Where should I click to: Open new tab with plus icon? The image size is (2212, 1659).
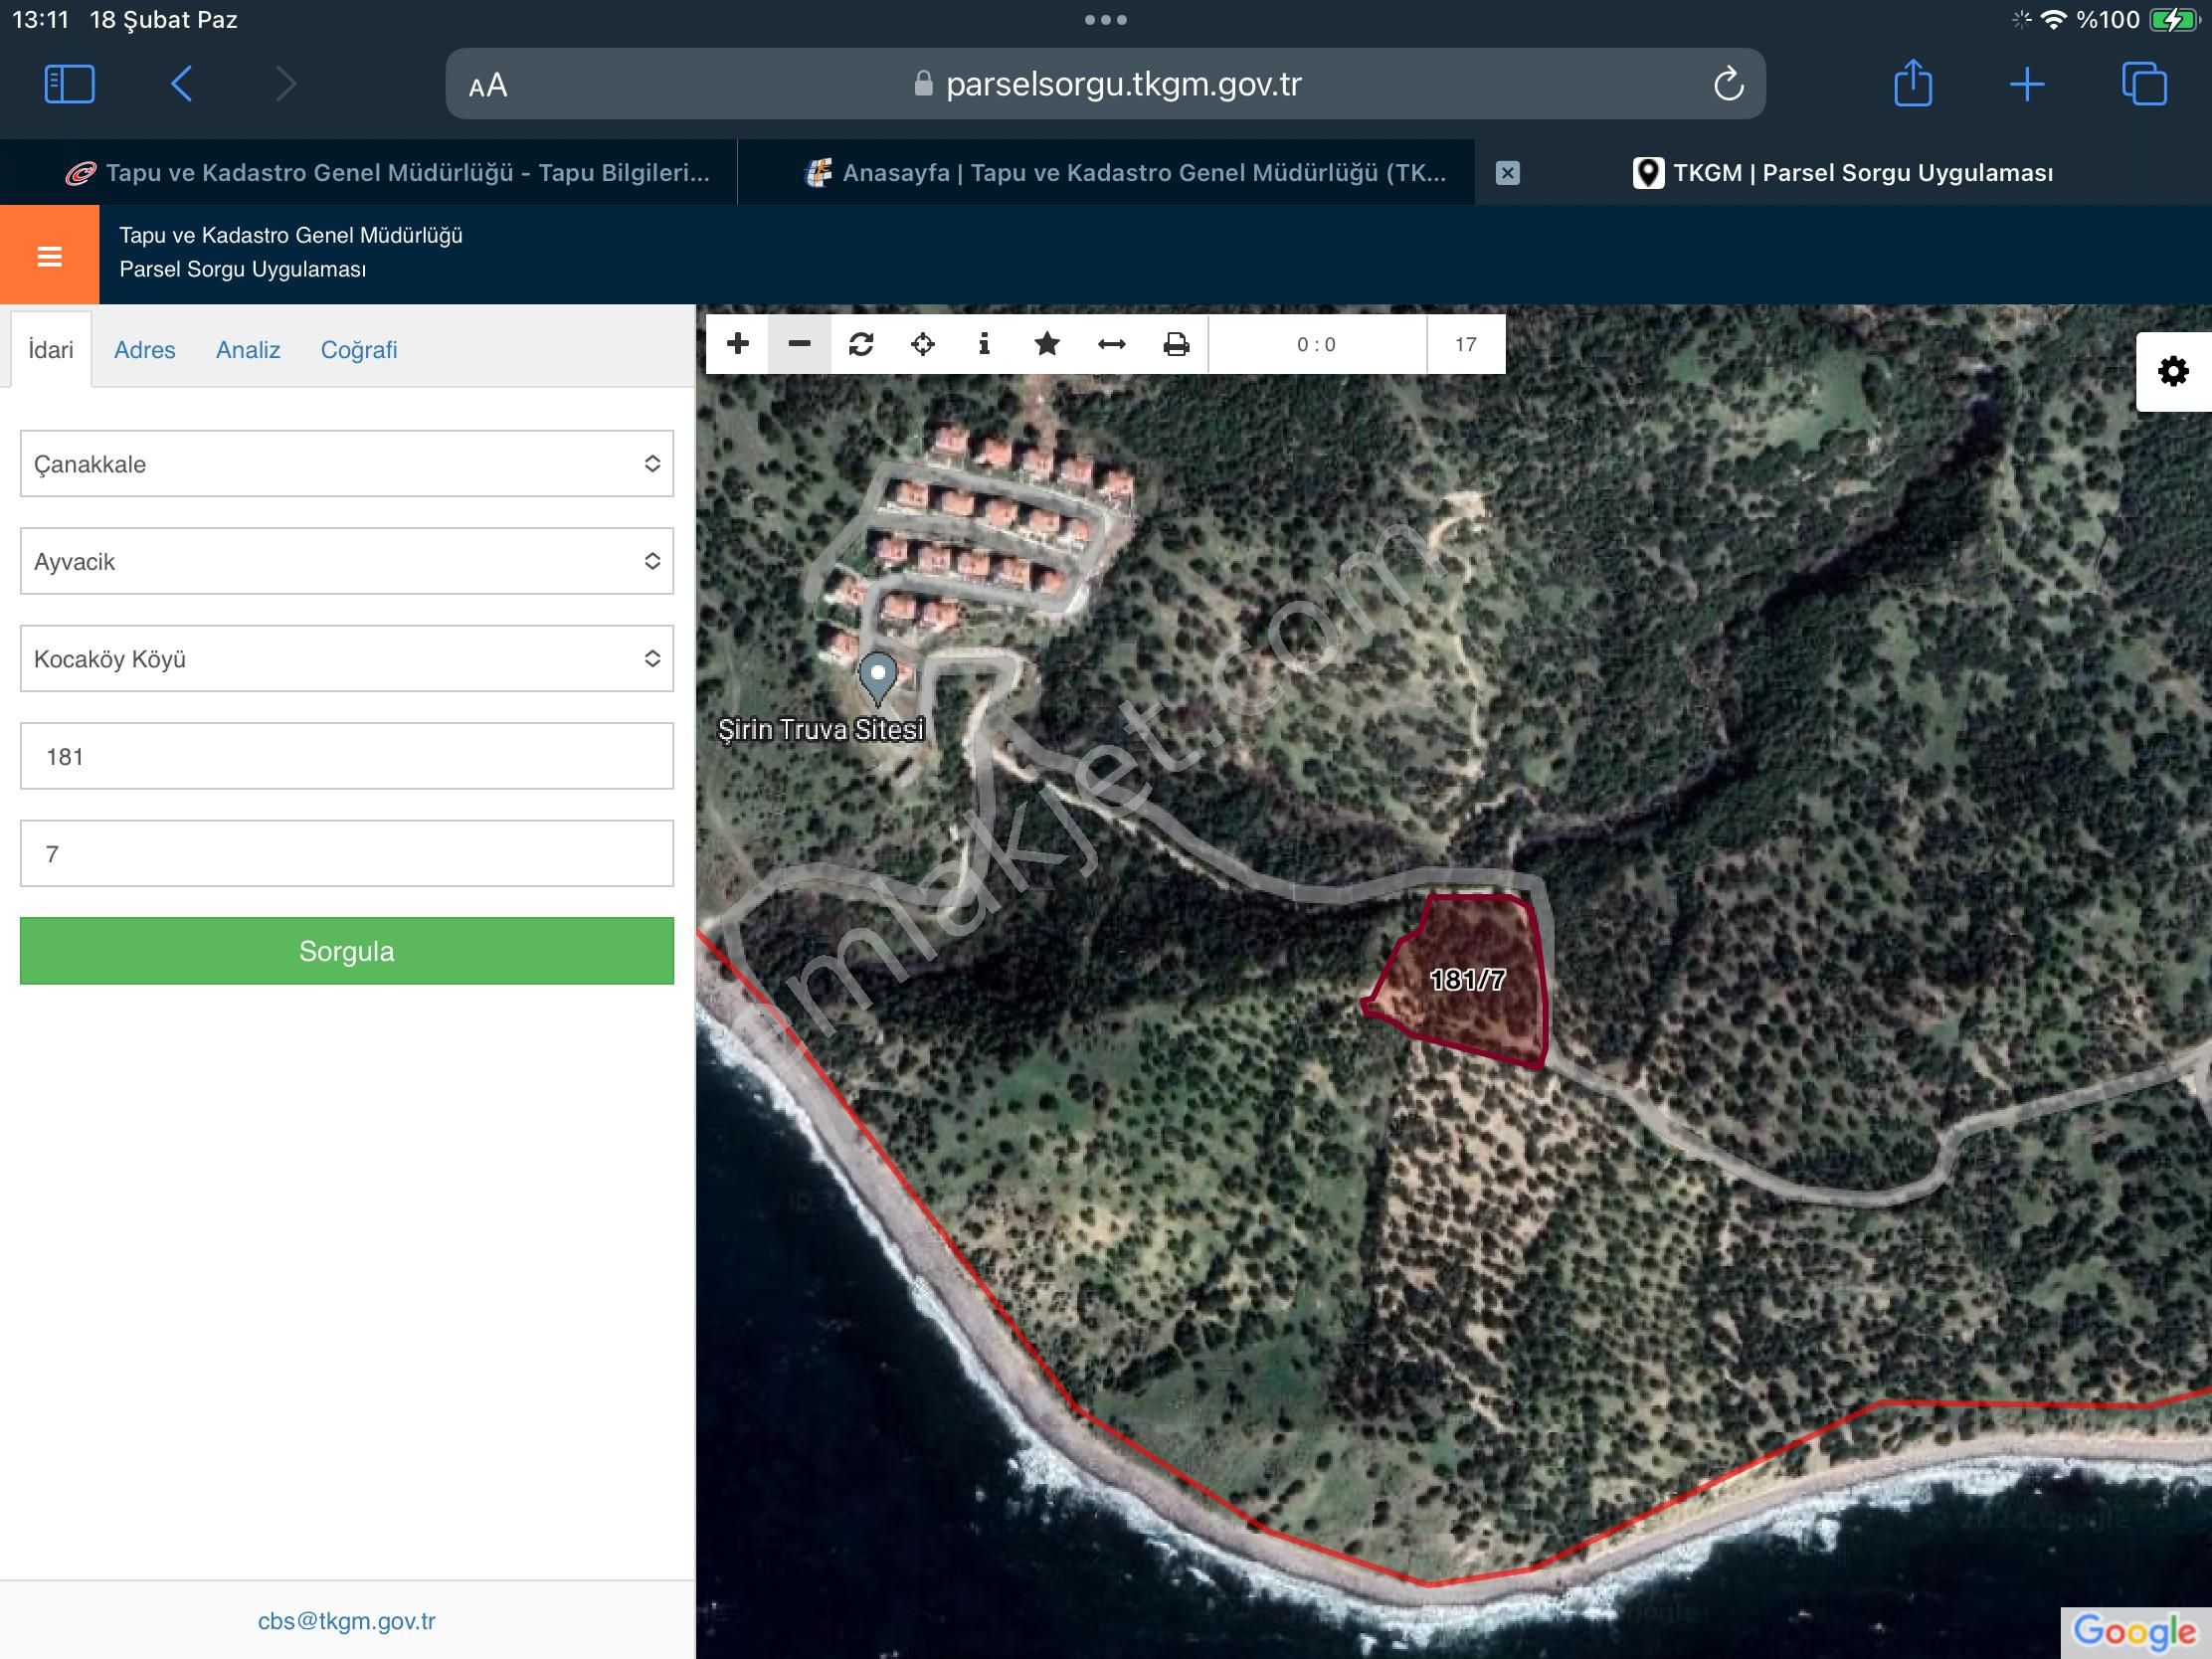tap(2027, 84)
